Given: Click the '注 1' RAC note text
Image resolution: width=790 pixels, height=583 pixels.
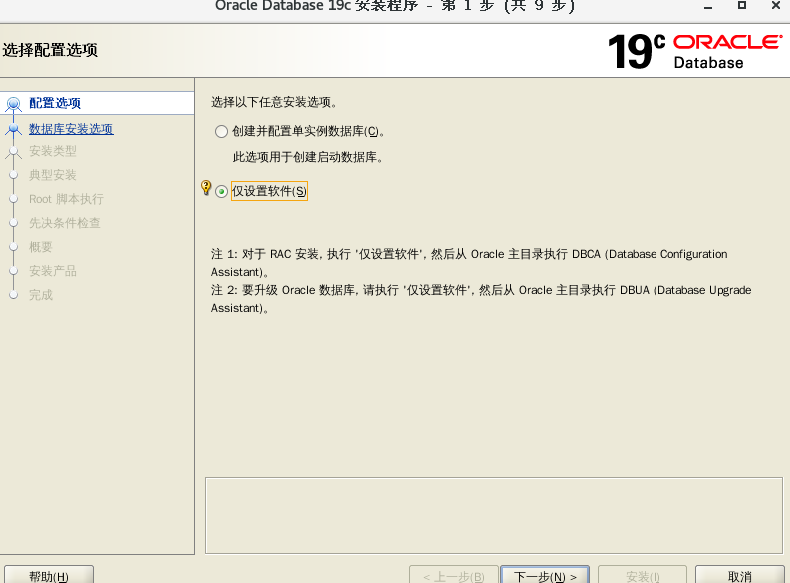Looking at the screenshot, I should click(x=469, y=263).
